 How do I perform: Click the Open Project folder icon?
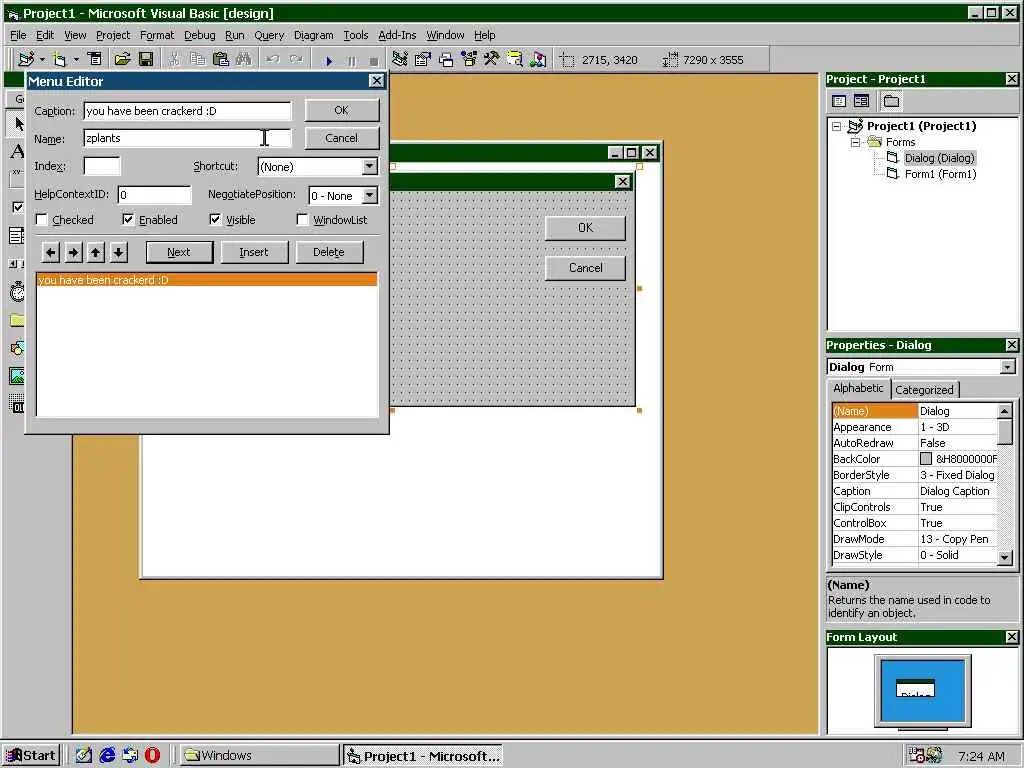pyautogui.click(x=122, y=59)
